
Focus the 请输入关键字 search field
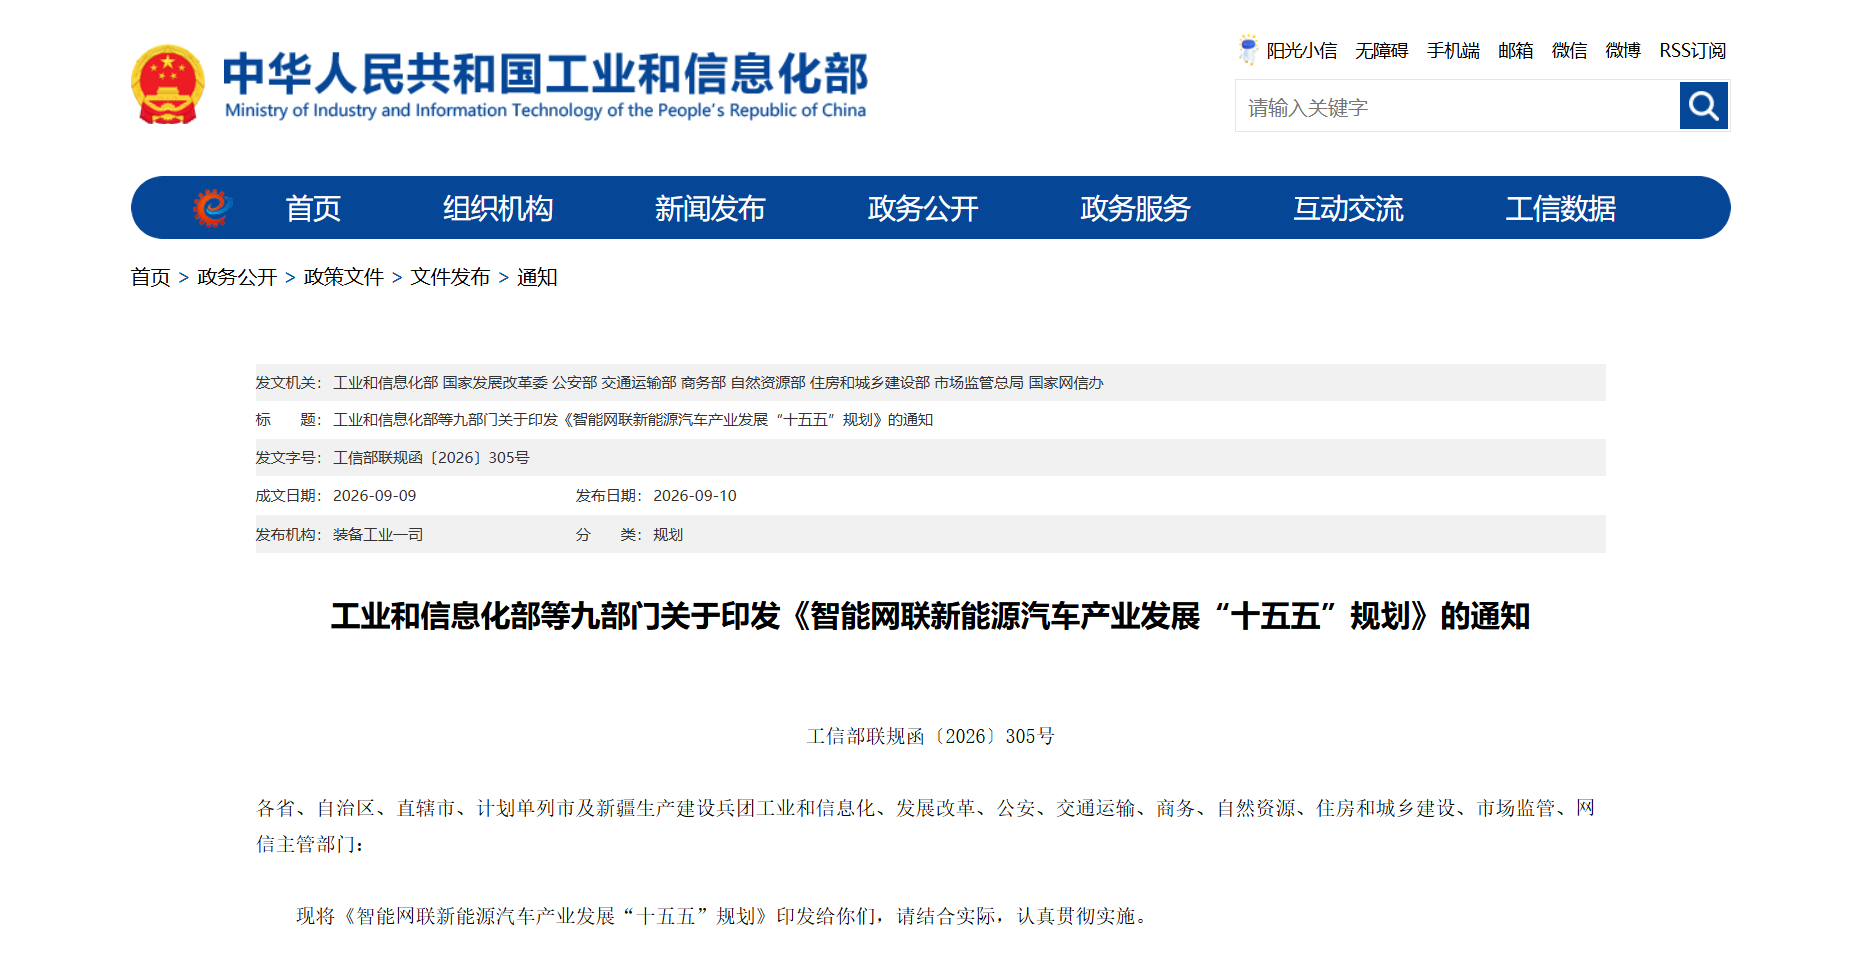pyautogui.click(x=1458, y=106)
